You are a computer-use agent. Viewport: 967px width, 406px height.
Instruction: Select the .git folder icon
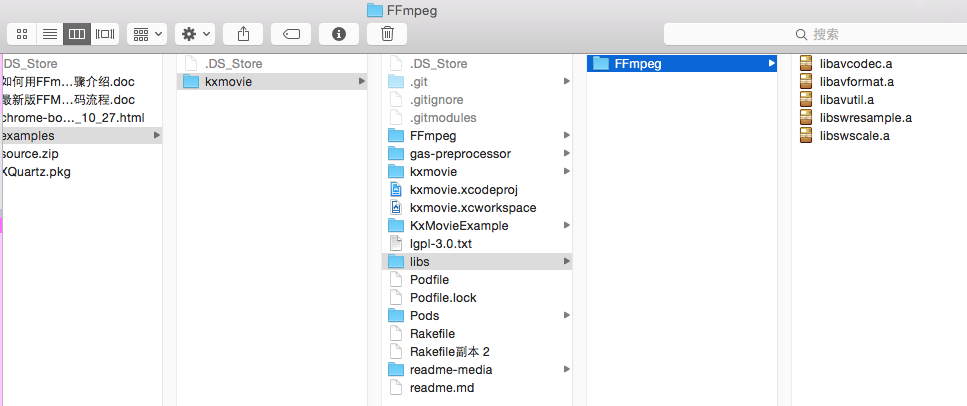396,81
